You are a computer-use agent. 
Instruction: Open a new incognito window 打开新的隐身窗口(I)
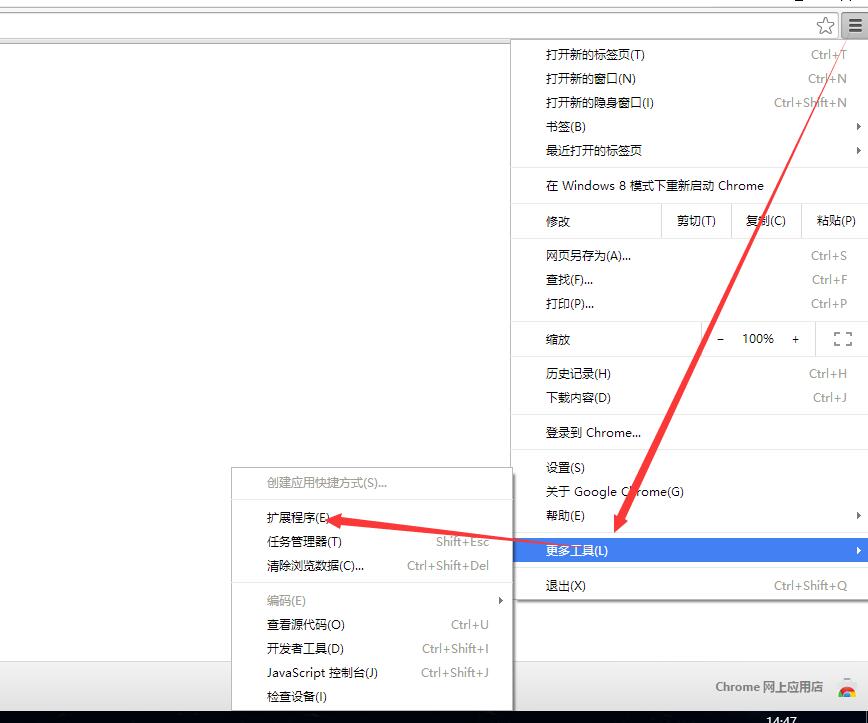pyautogui.click(x=689, y=102)
